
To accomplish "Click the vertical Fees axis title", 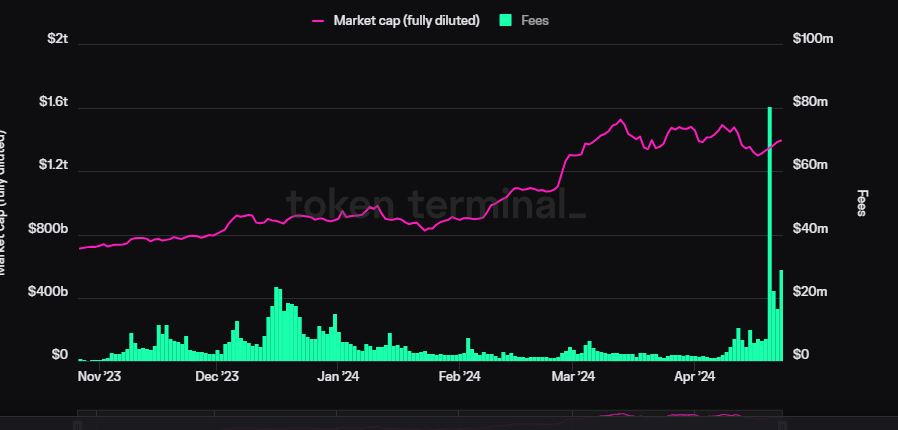I will point(862,202).
